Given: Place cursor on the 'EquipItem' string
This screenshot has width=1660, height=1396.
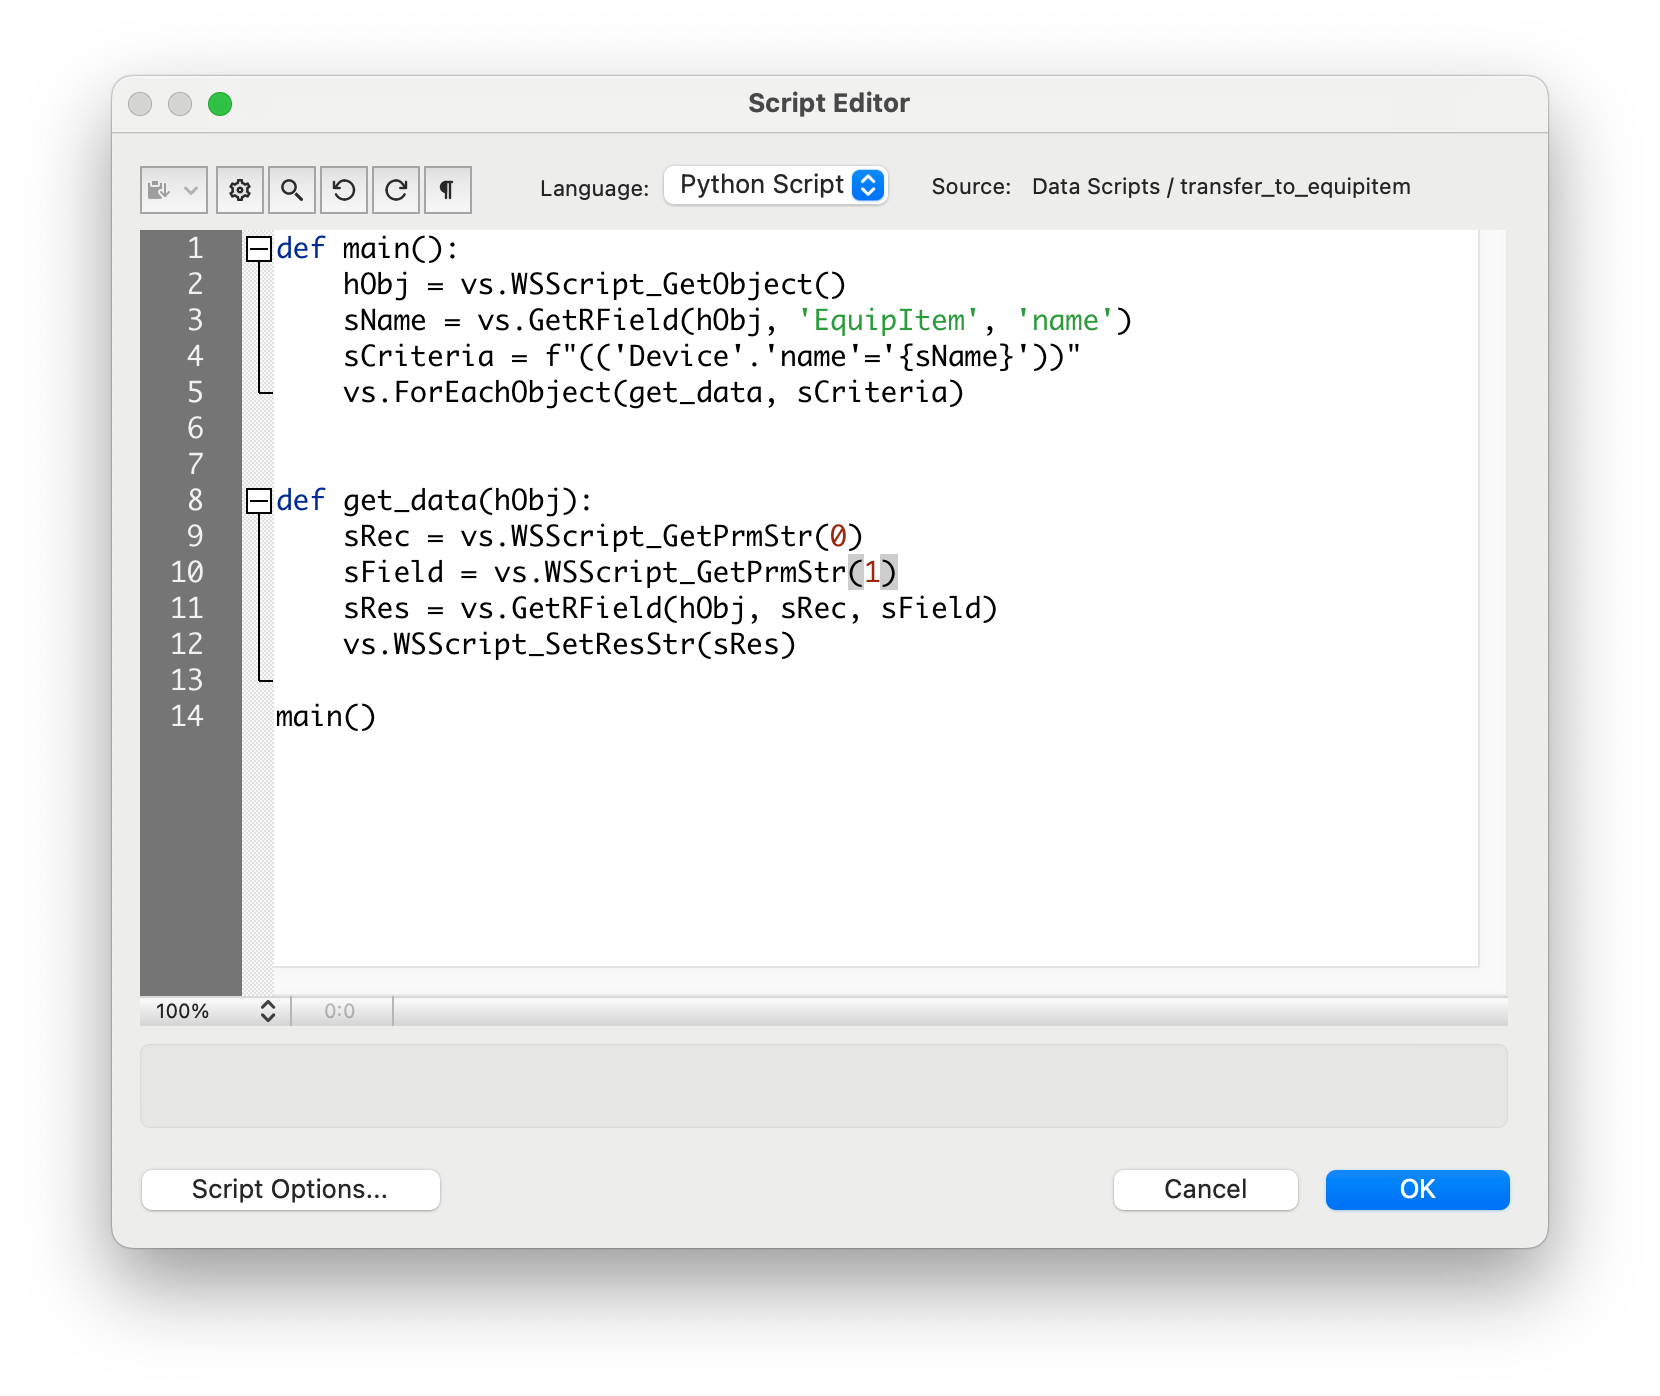Looking at the screenshot, I should 888,321.
